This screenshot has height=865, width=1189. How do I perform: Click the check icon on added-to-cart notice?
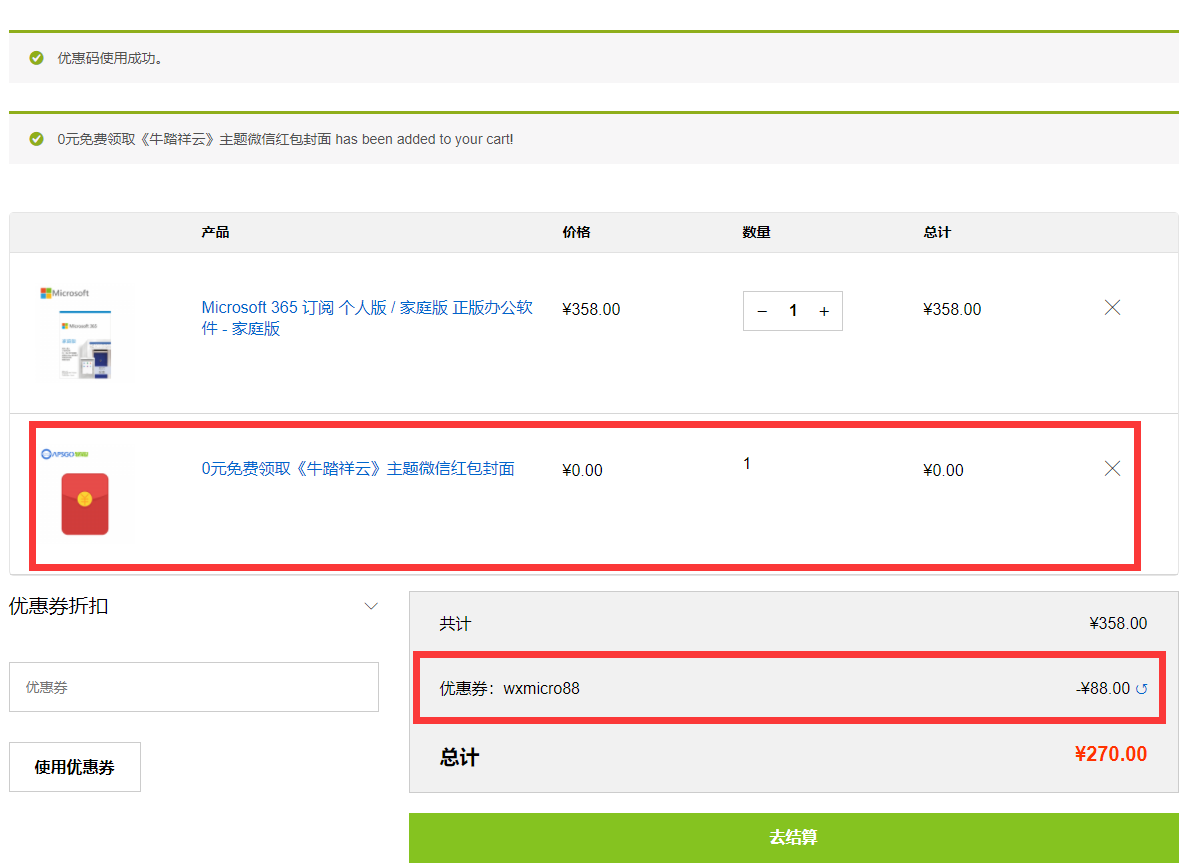pyautogui.click(x=37, y=139)
